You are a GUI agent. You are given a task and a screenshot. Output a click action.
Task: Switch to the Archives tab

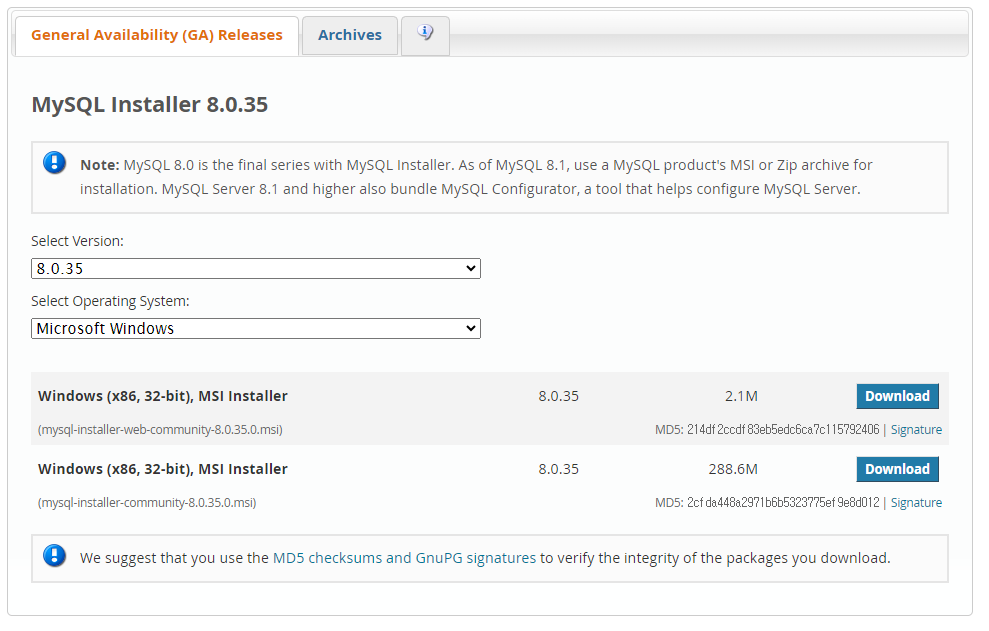[x=349, y=35]
